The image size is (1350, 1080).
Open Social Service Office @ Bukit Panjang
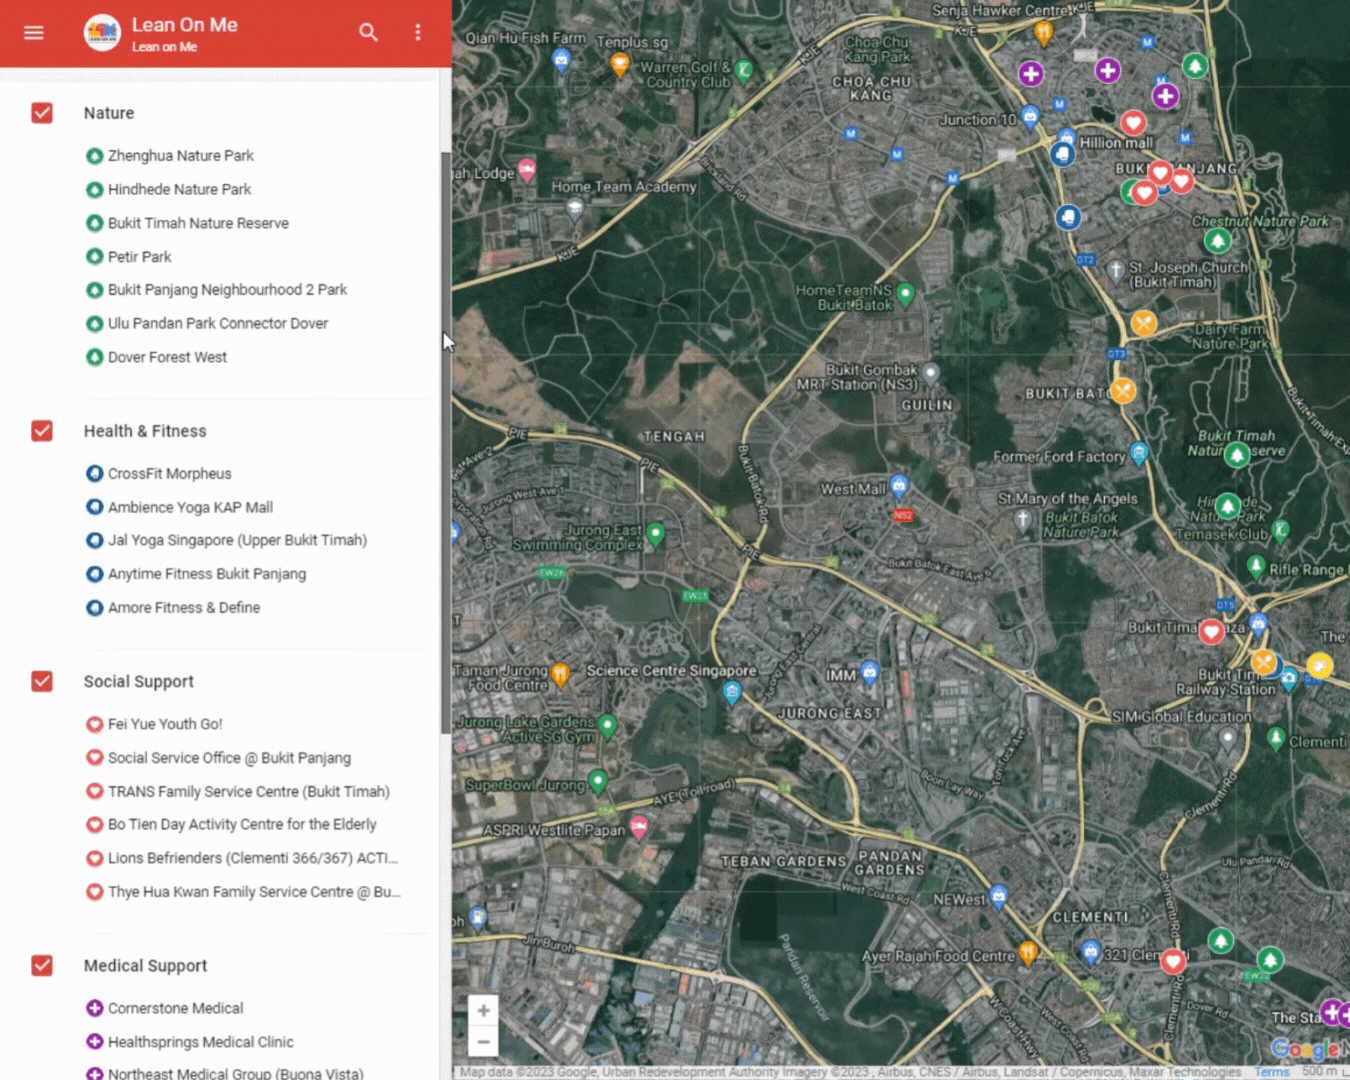pos(229,758)
